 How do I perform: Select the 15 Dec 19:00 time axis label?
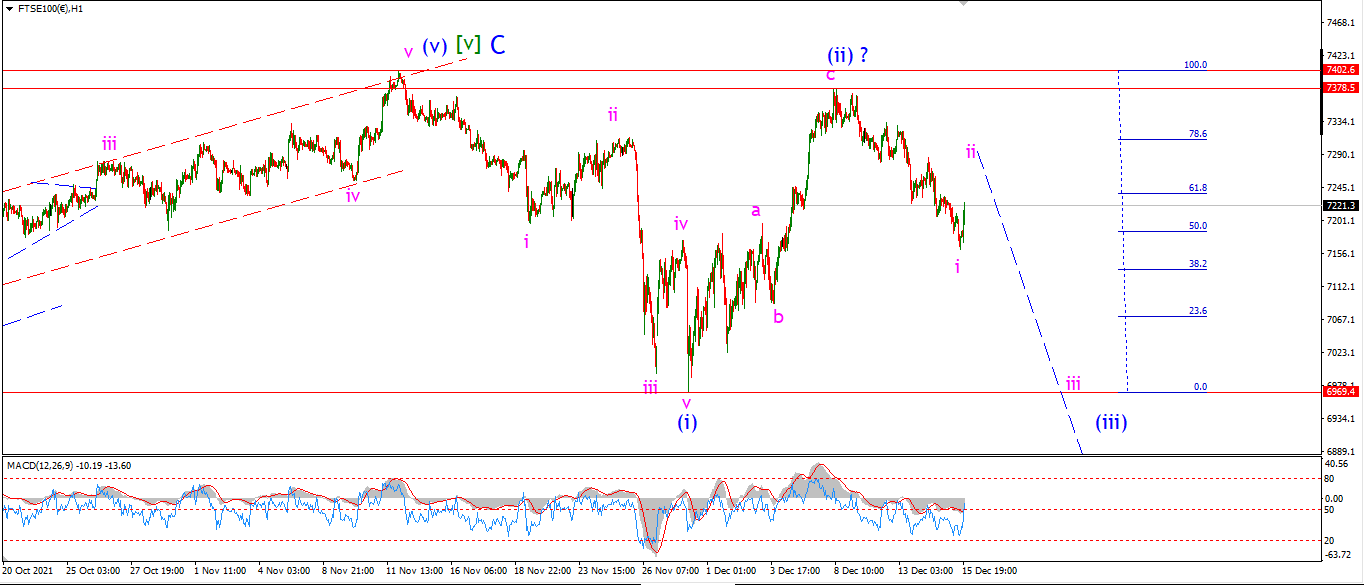[989, 571]
